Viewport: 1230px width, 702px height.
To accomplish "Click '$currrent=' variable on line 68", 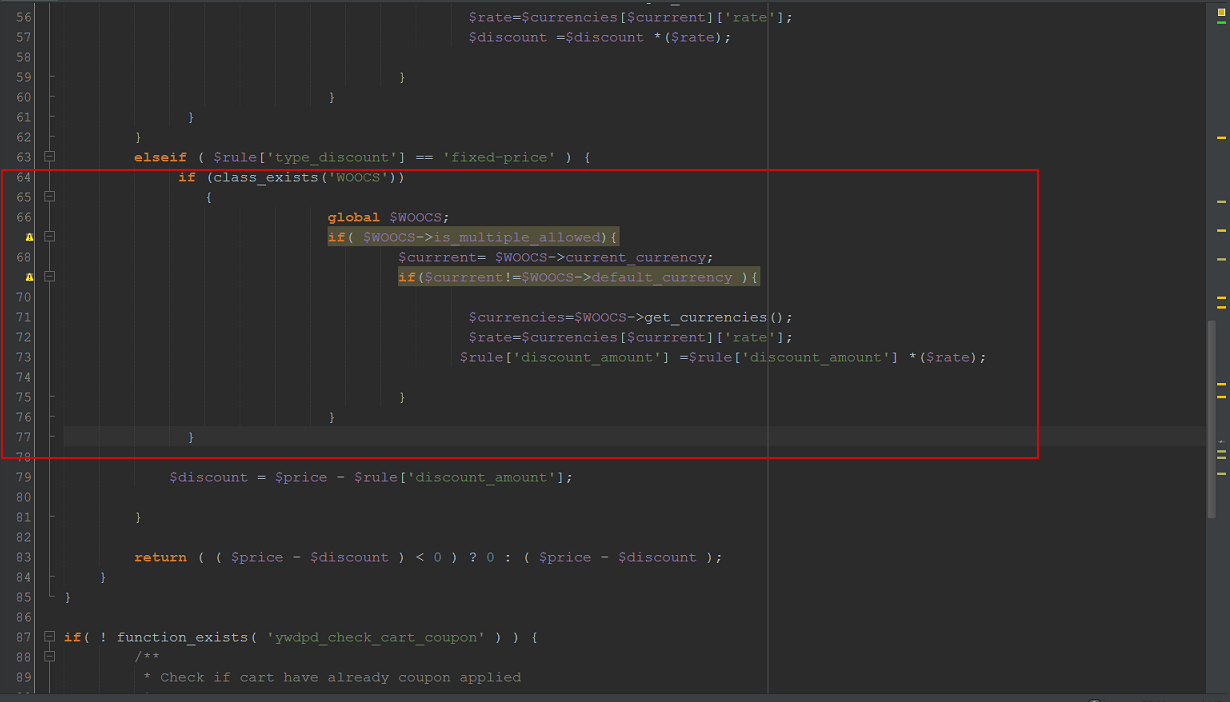I will 441,257.
